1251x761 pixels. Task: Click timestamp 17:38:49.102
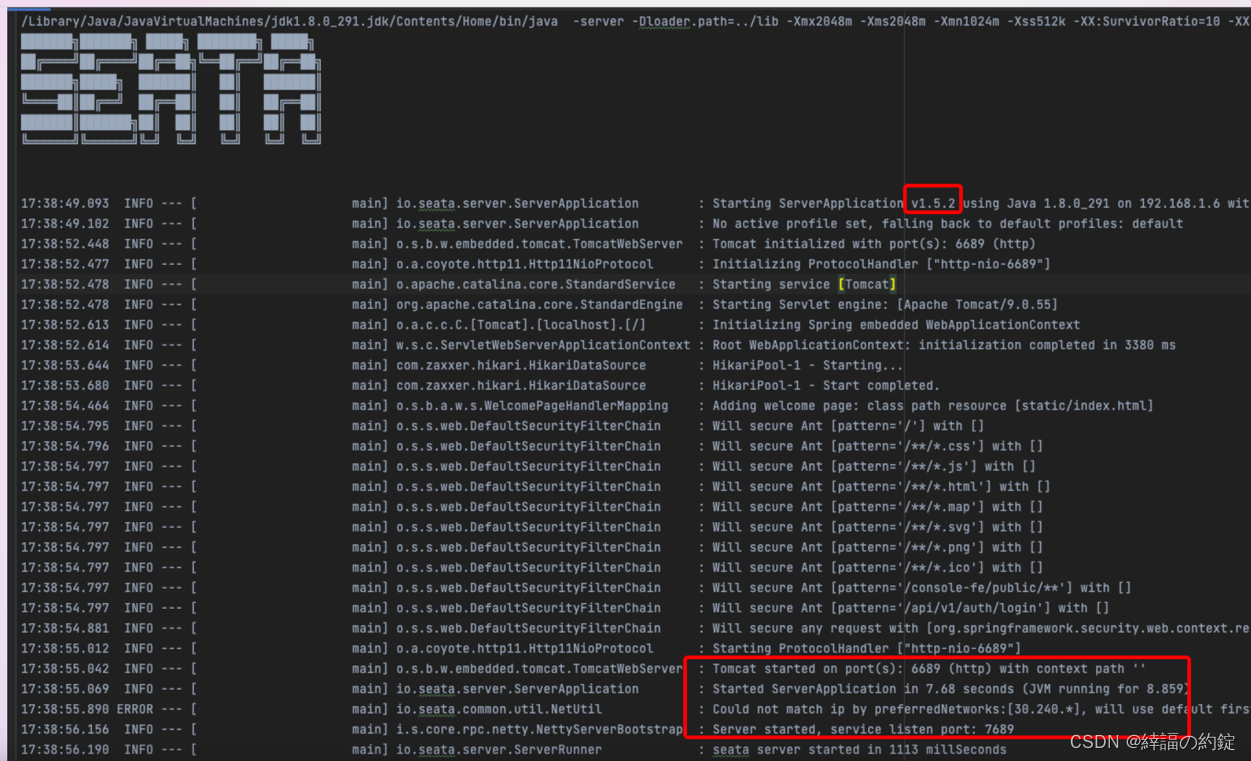coord(65,224)
